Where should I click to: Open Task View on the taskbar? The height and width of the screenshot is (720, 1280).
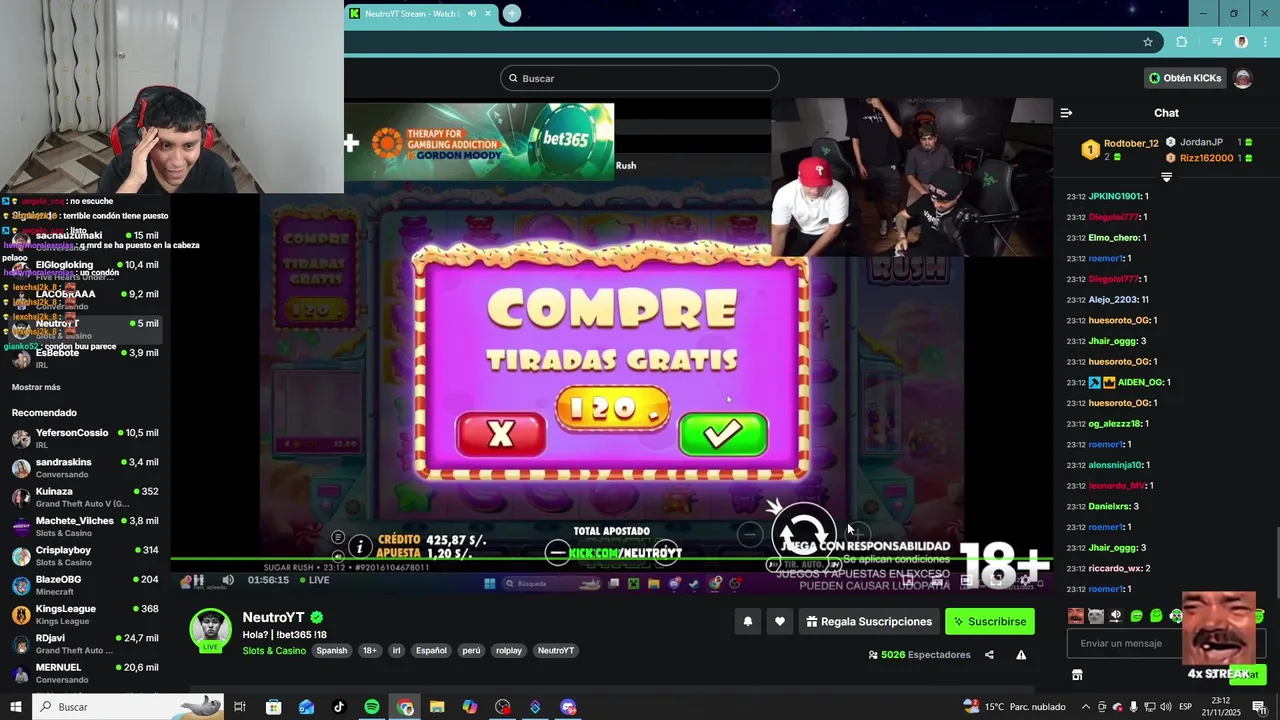click(240, 707)
